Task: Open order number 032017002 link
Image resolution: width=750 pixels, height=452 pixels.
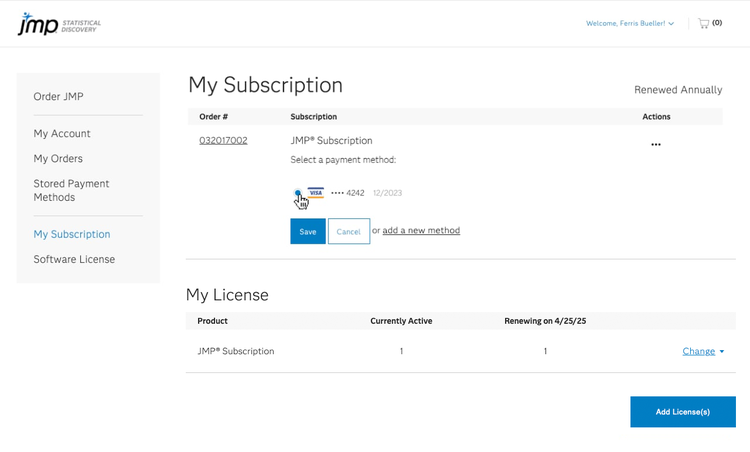Action: (x=223, y=141)
